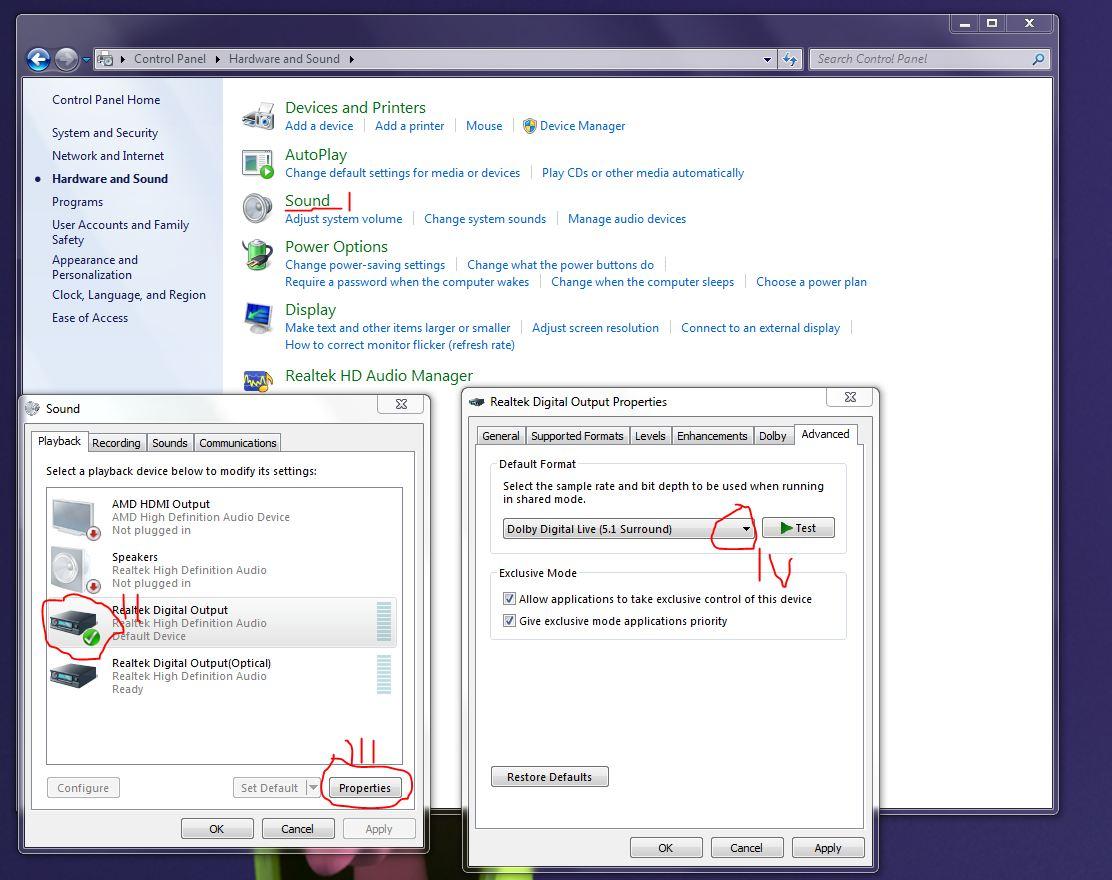Open Ease of Access in sidebar
This screenshot has height=880, width=1112.
click(90, 318)
